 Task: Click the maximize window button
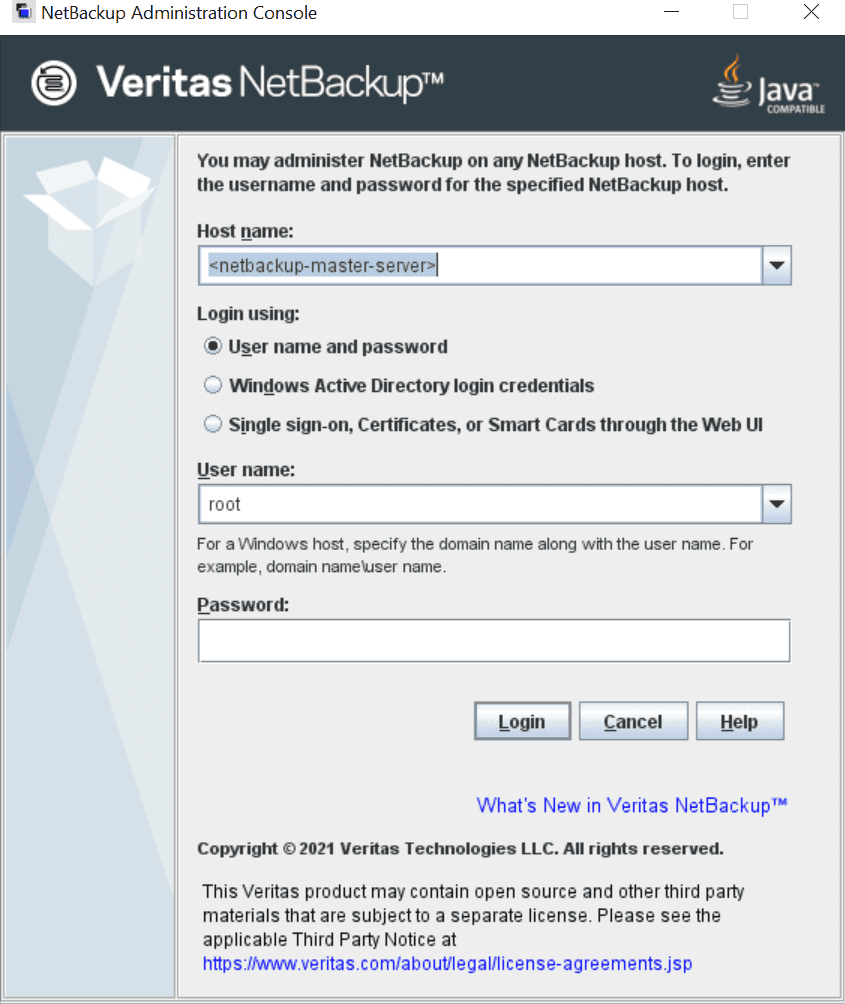[x=740, y=12]
